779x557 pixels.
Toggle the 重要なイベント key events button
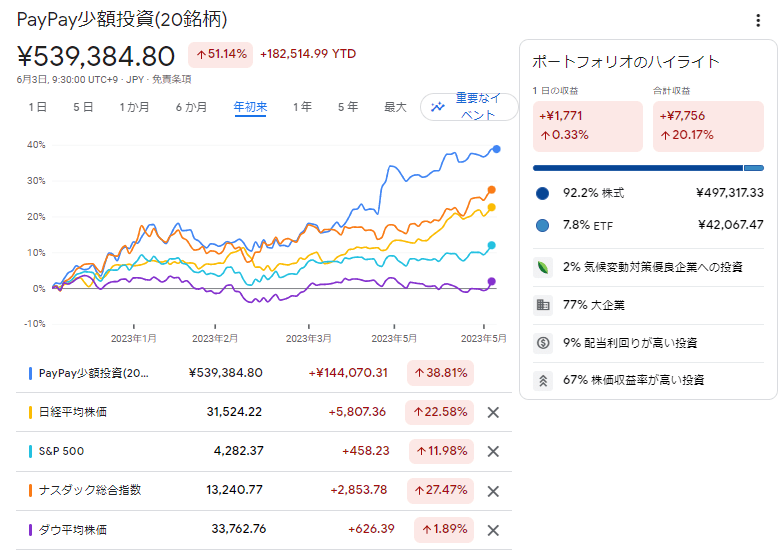click(x=468, y=107)
